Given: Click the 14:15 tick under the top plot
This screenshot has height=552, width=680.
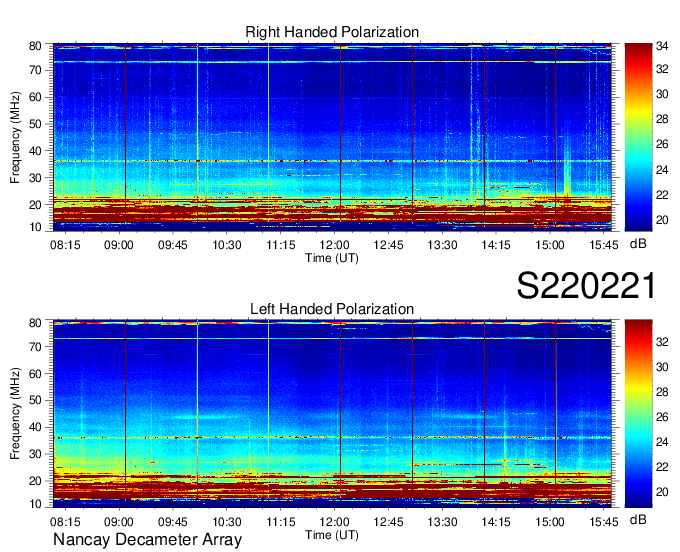Looking at the screenshot, I should coord(496,245).
